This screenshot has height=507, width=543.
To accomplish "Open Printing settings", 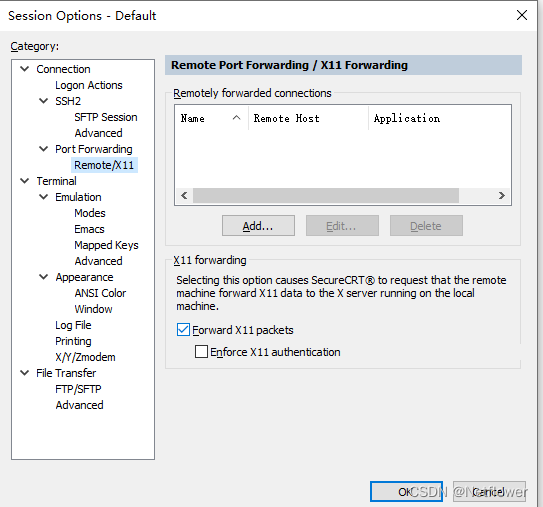I will (73, 341).
